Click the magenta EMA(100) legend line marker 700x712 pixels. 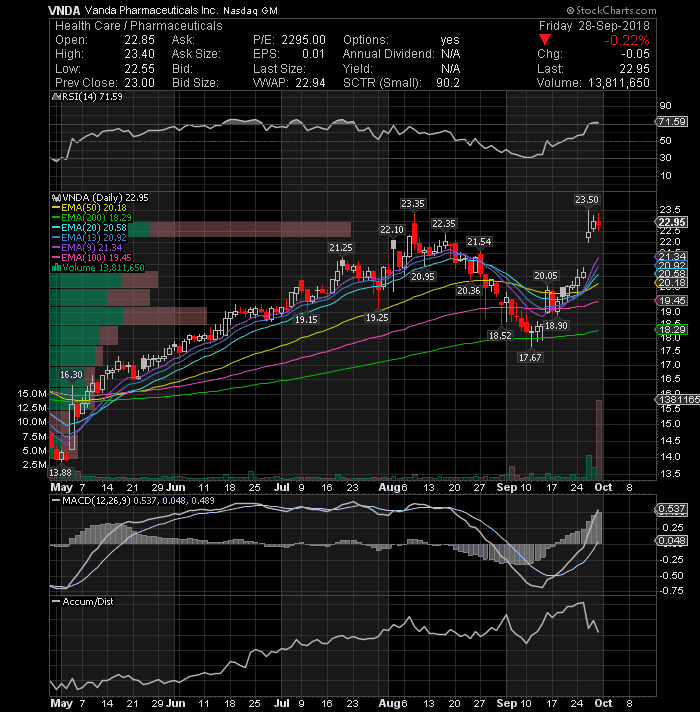point(56,258)
